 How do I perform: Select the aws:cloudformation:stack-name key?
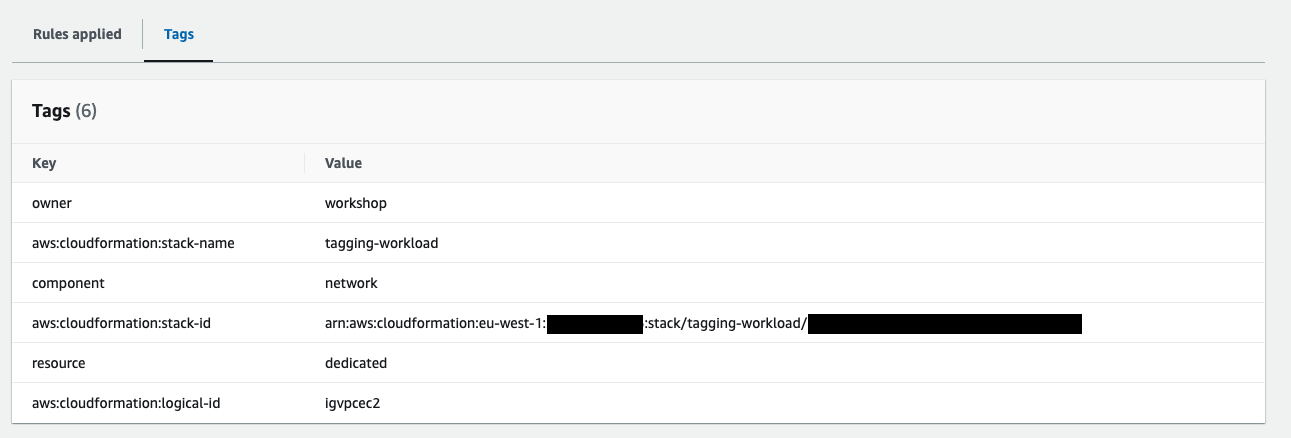coord(134,243)
